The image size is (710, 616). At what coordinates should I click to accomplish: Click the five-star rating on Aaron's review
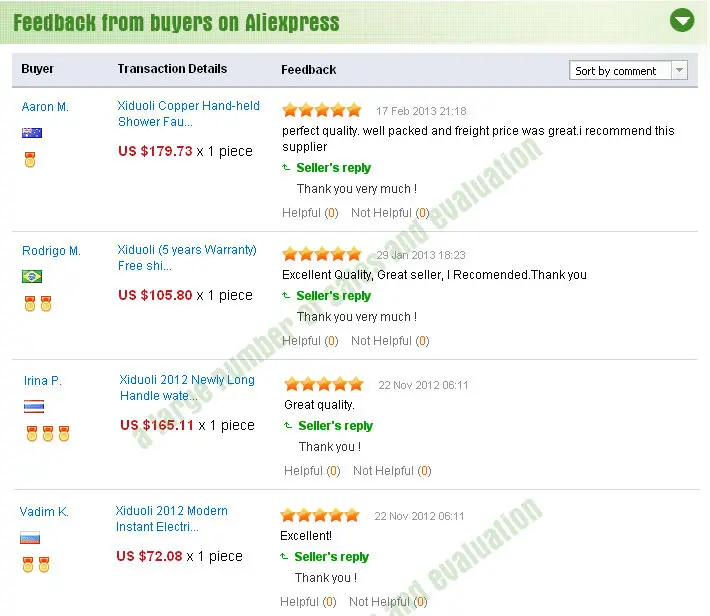point(321,110)
